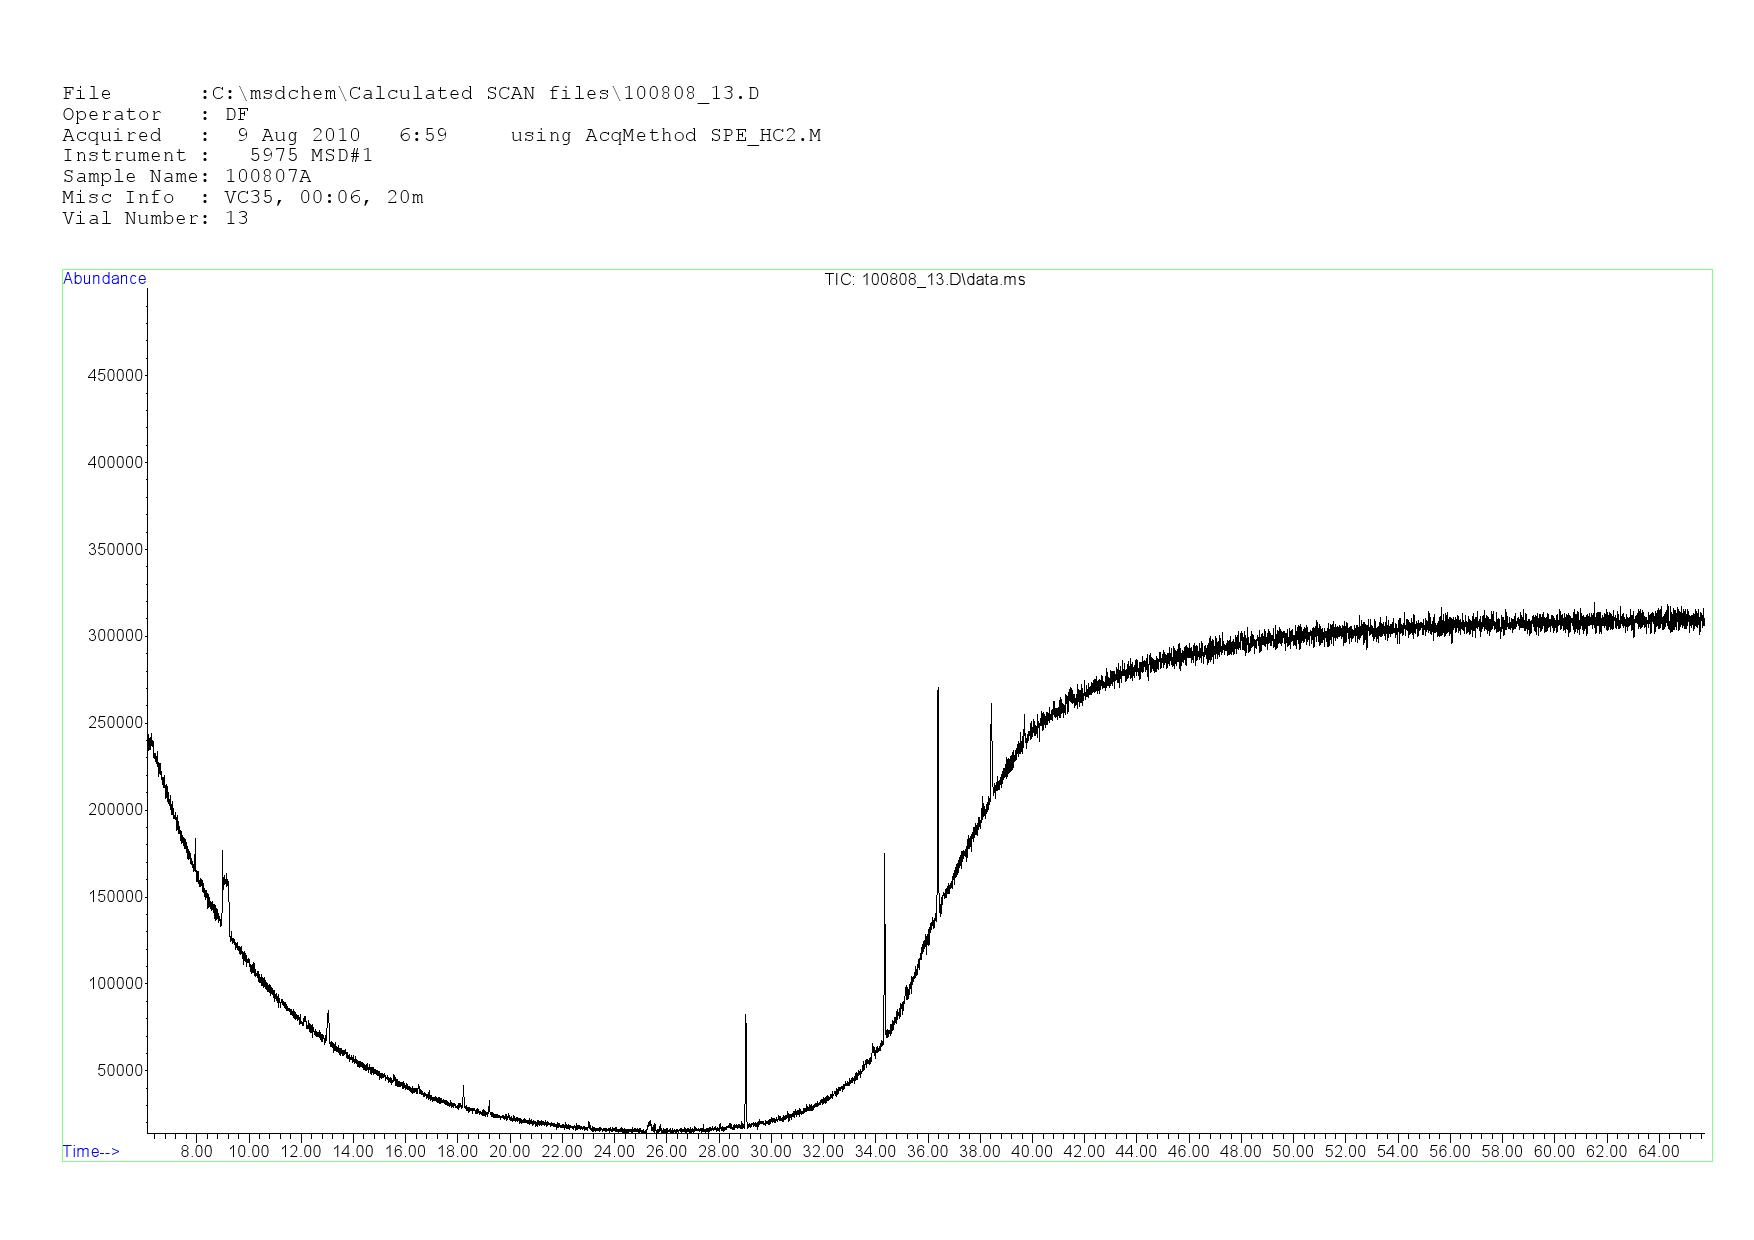Screen dimensions: 1754x1240
Task: Select the peak tip near 29.00 minutes
Action: [745, 1018]
